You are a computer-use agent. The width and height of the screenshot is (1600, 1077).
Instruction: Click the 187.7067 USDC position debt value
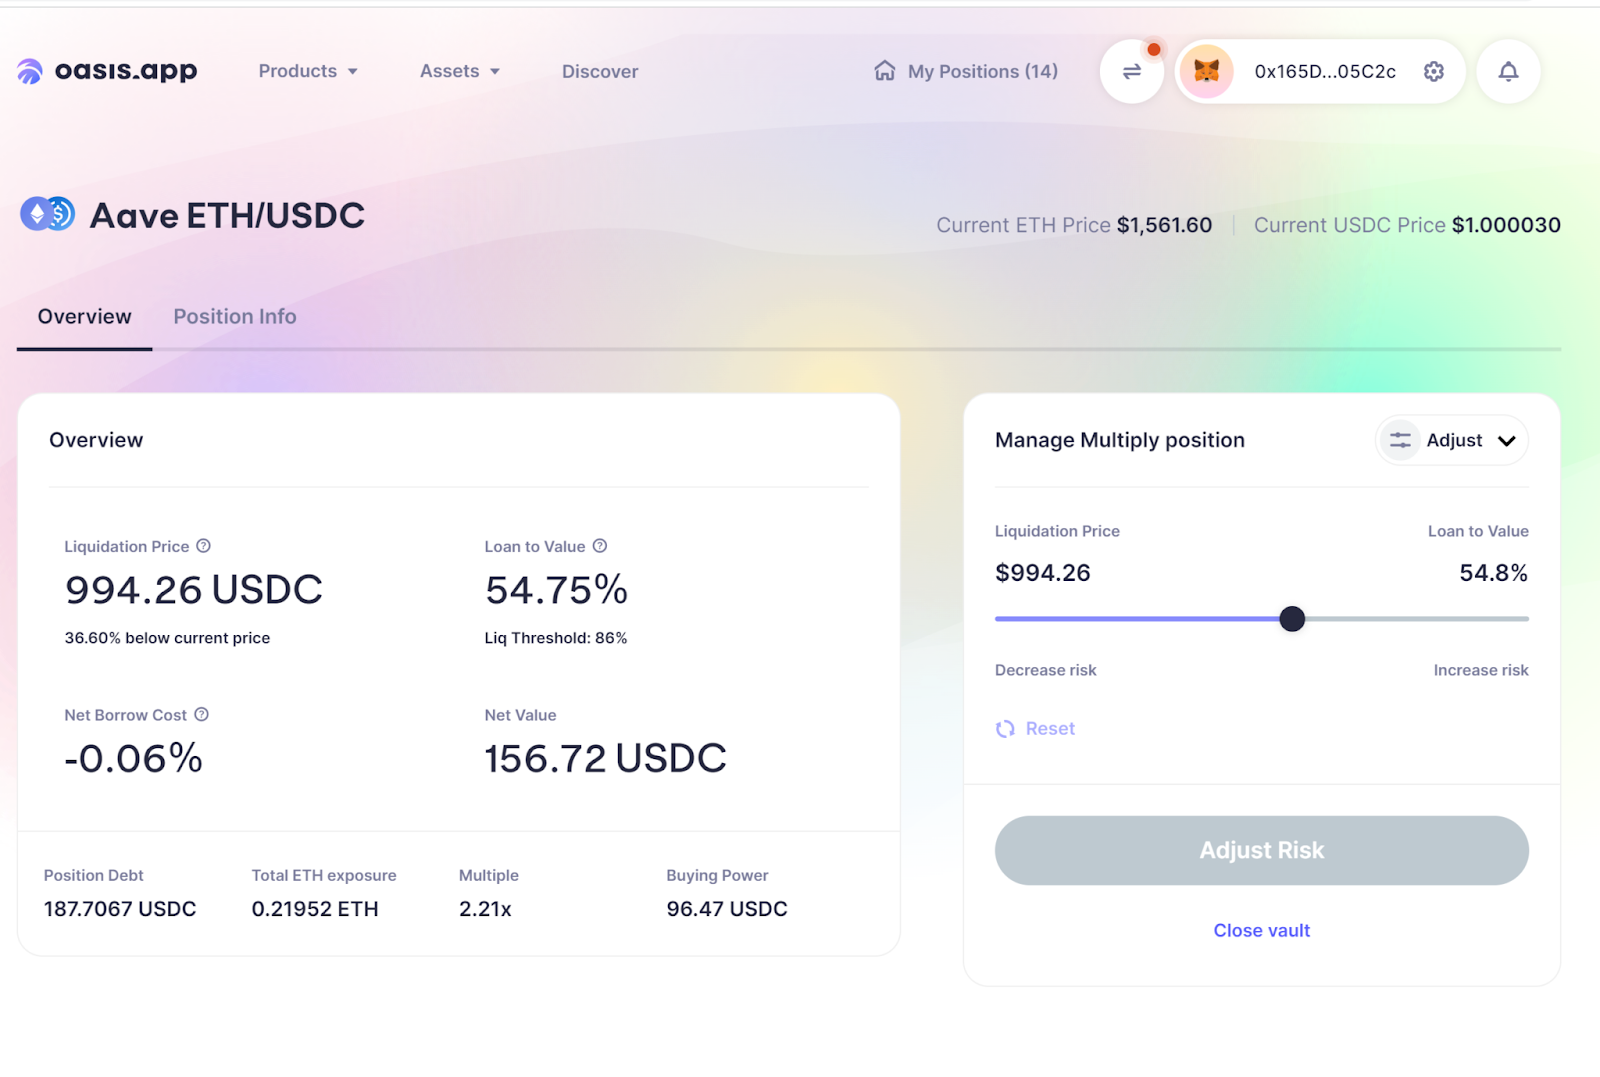[120, 909]
